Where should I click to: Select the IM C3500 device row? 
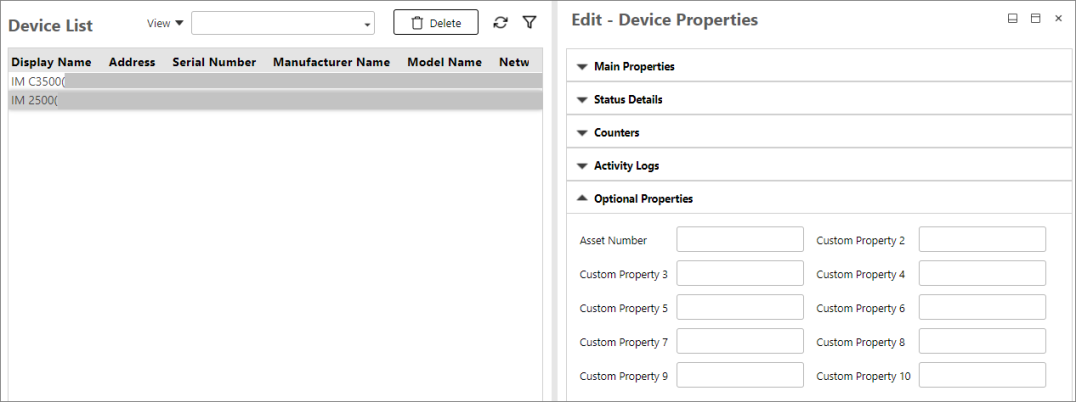click(x=274, y=81)
